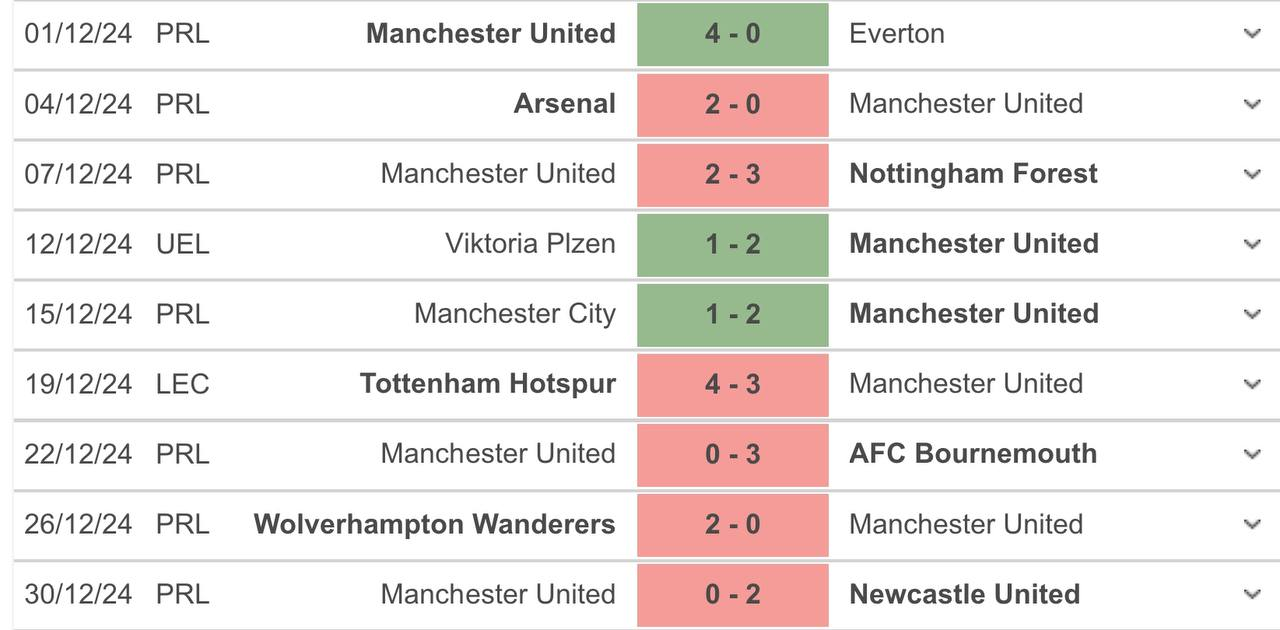Click the LEC competition label
1280x630 pixels.
182,384
